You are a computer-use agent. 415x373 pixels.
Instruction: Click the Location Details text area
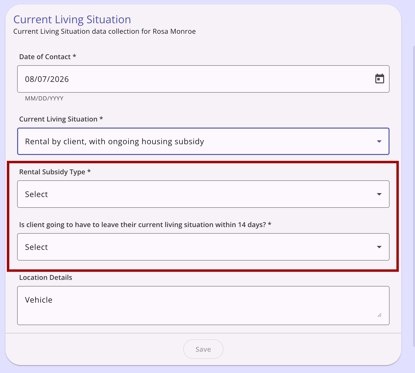coord(203,305)
